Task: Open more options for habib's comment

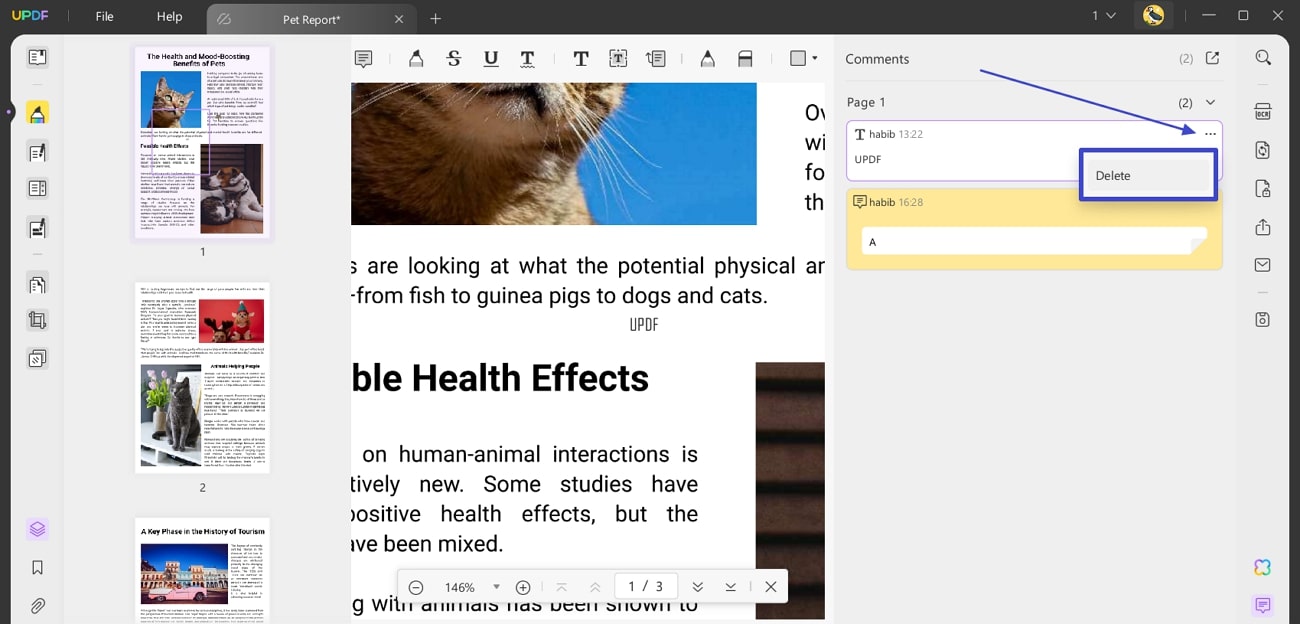Action: pyautogui.click(x=1211, y=133)
